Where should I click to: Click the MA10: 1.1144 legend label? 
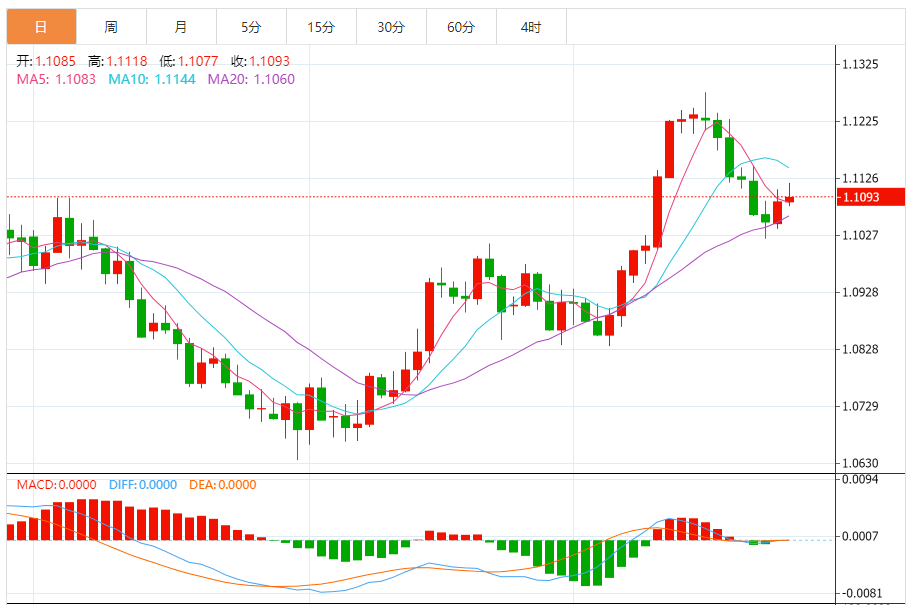click(x=152, y=79)
